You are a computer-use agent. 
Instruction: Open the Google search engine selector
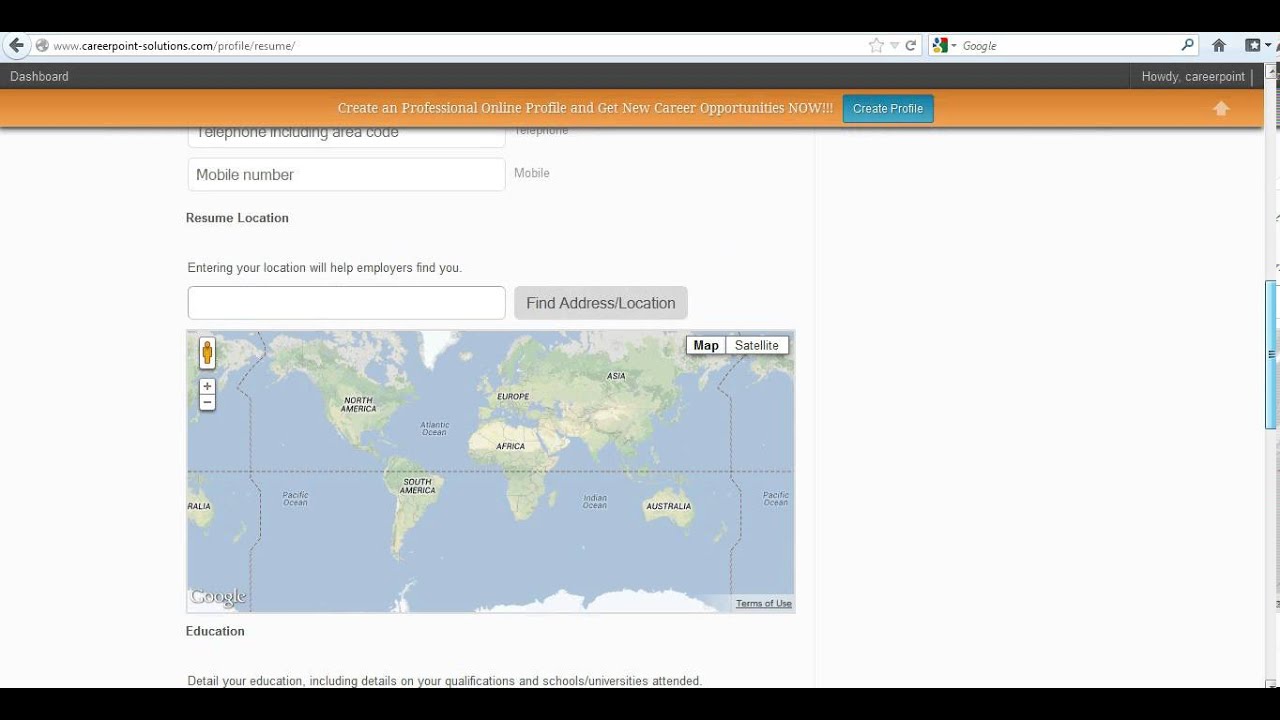(x=944, y=45)
